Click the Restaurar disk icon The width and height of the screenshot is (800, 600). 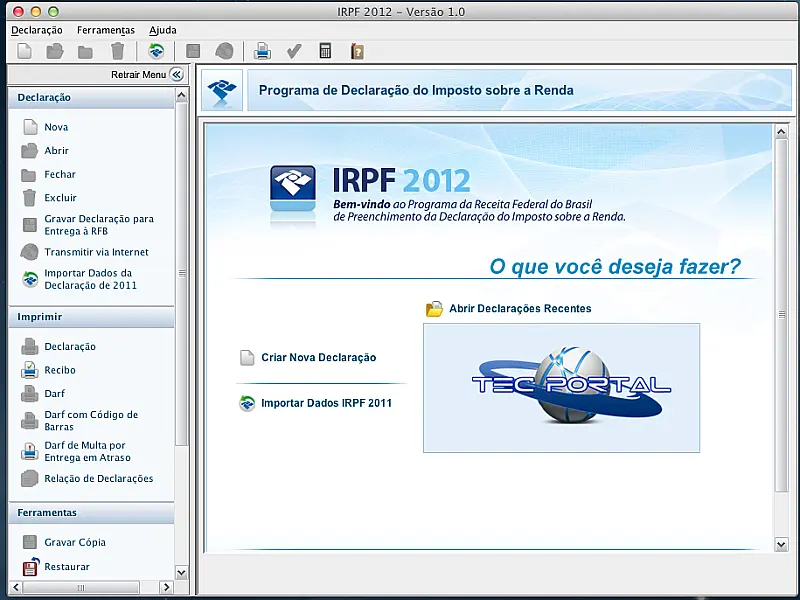tap(31, 566)
